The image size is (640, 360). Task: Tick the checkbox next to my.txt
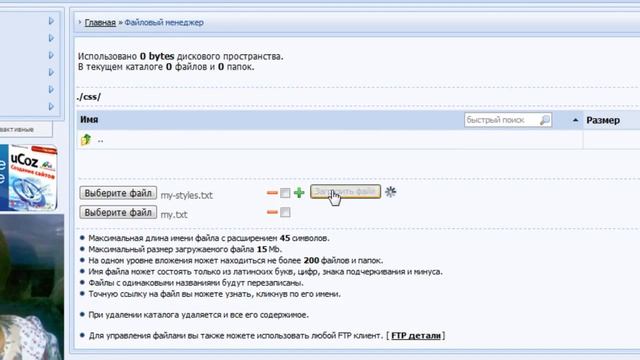tap(285, 212)
